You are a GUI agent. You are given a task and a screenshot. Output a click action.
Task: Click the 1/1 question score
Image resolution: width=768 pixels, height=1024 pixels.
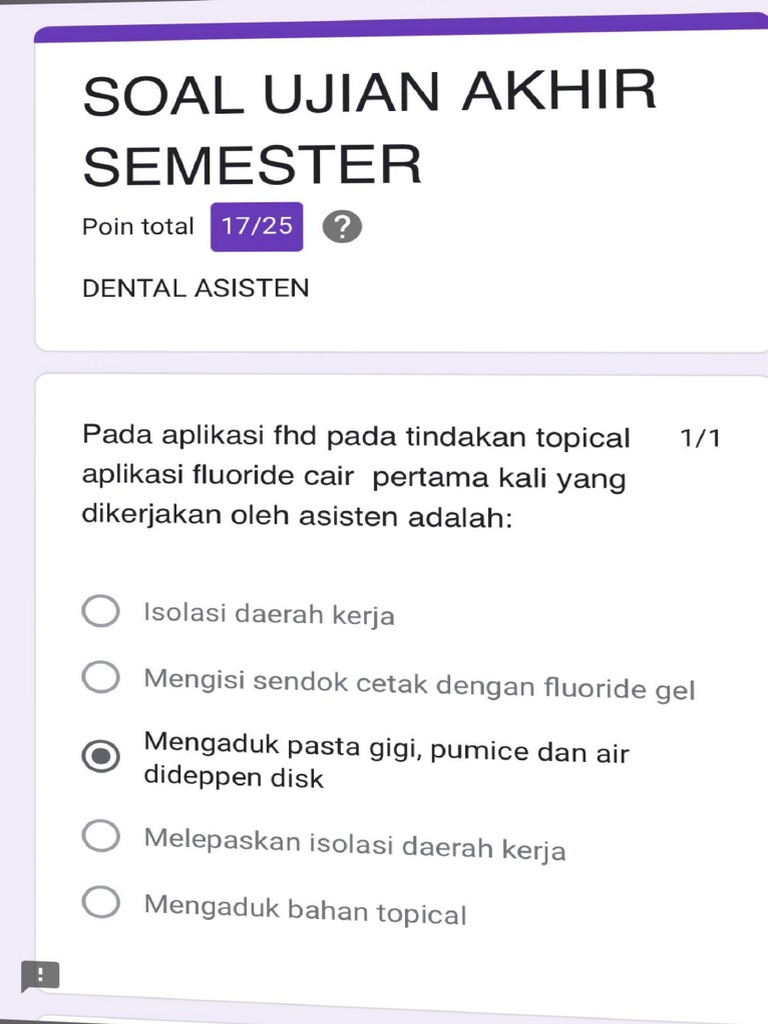699,438
